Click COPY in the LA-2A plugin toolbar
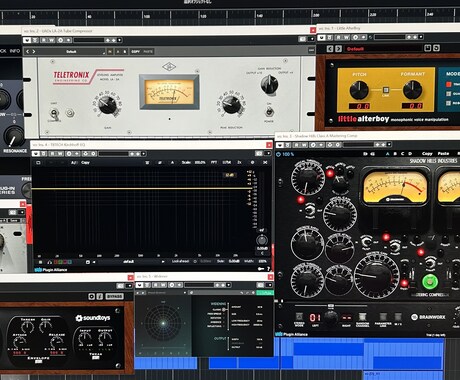The width and height of the screenshot is (460, 380). 135,52
